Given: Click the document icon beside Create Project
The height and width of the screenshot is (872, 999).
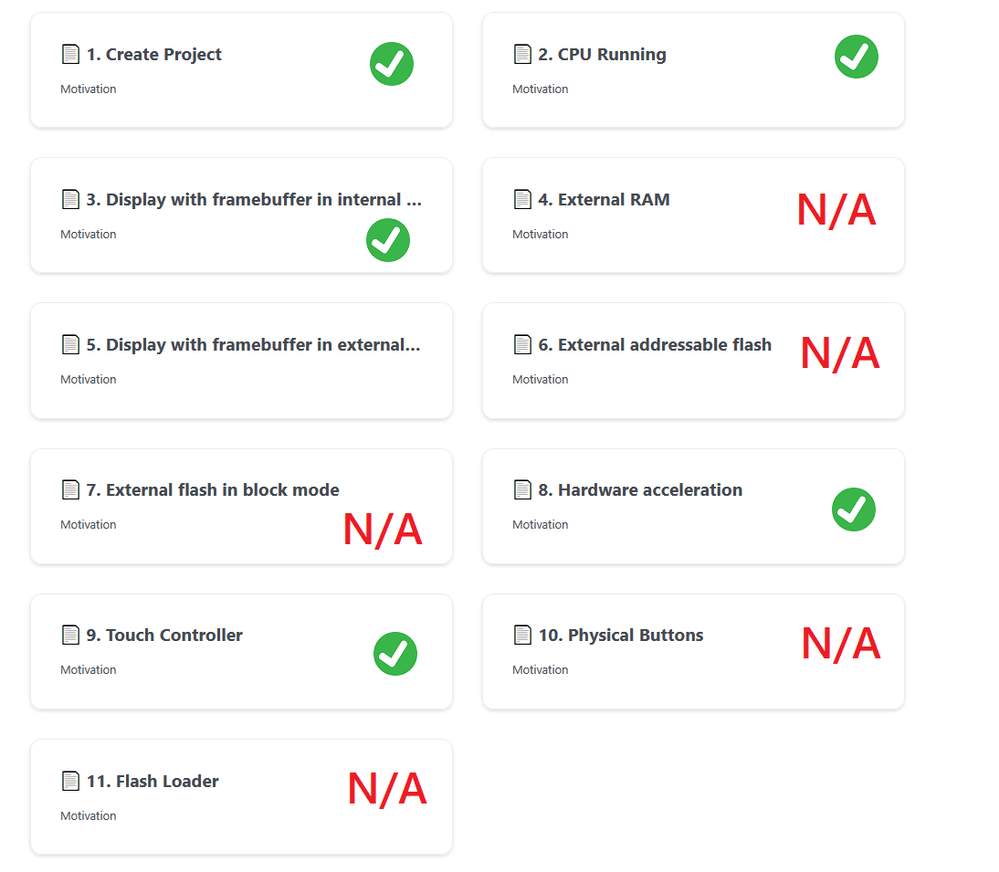Looking at the screenshot, I should (70, 54).
